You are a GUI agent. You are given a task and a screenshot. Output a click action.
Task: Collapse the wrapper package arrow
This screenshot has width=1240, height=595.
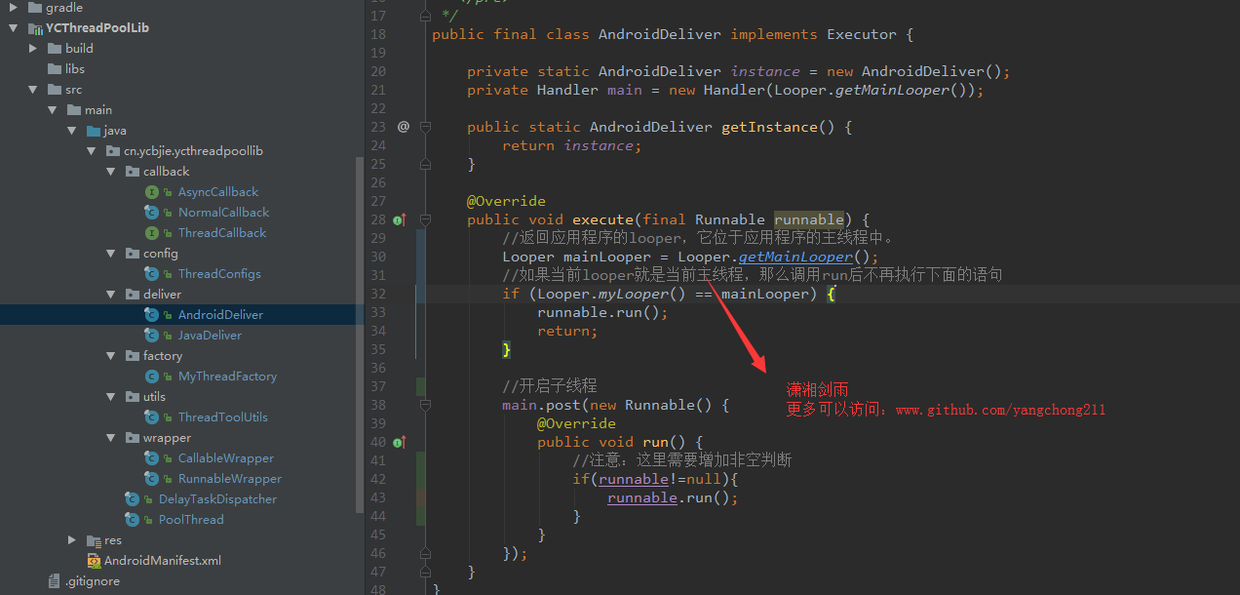pyautogui.click(x=111, y=438)
